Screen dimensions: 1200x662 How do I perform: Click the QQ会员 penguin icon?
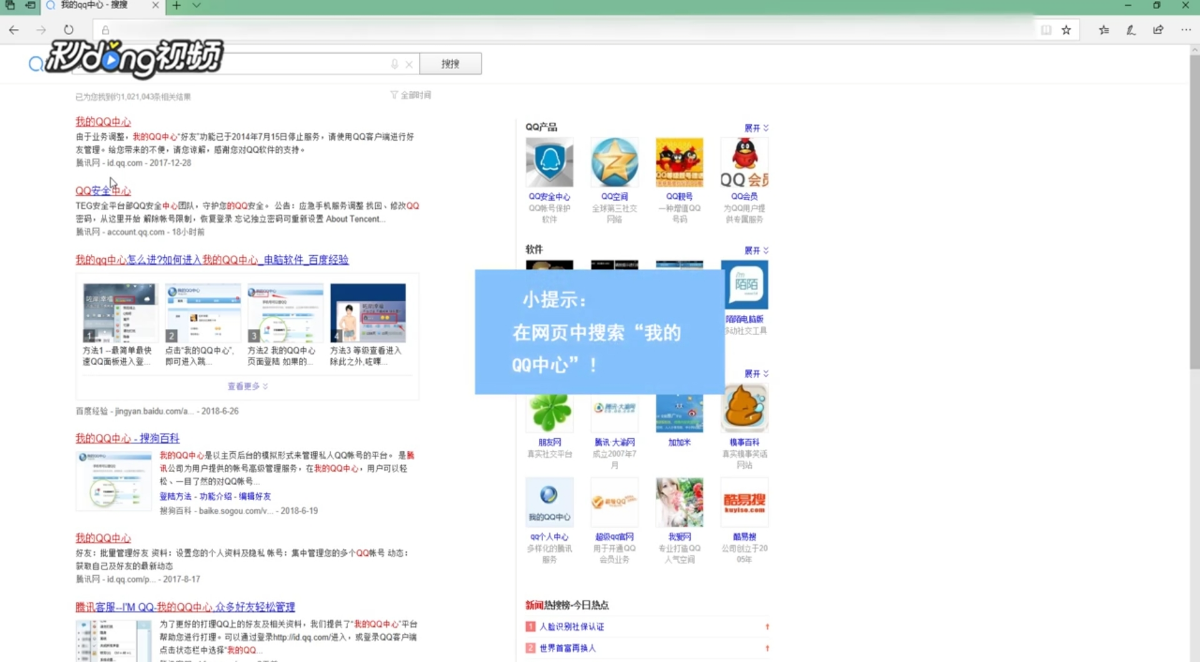[x=745, y=162]
